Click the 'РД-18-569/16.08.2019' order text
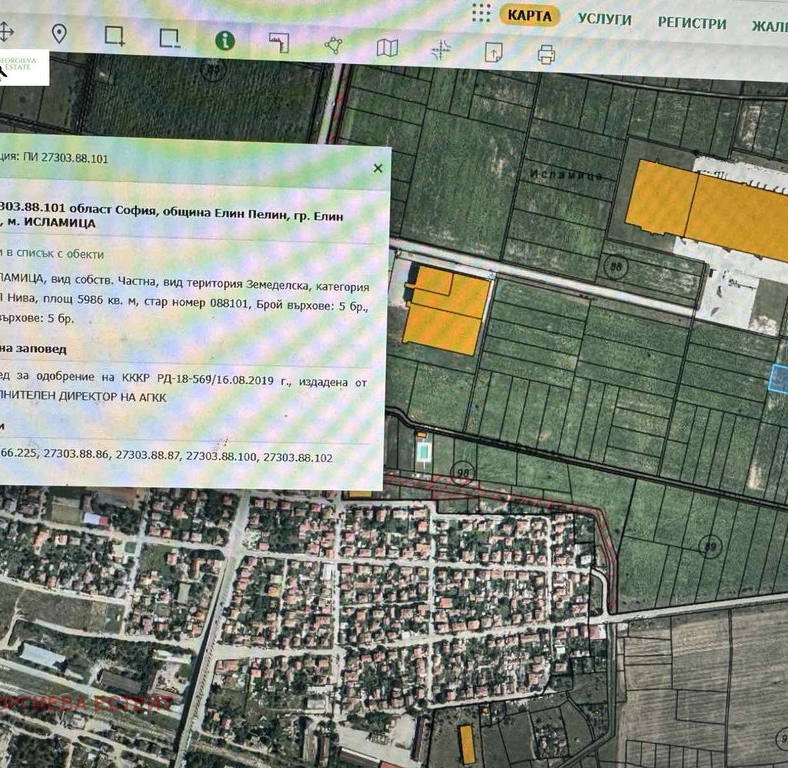Viewport: 788px width, 768px height. pos(215,380)
